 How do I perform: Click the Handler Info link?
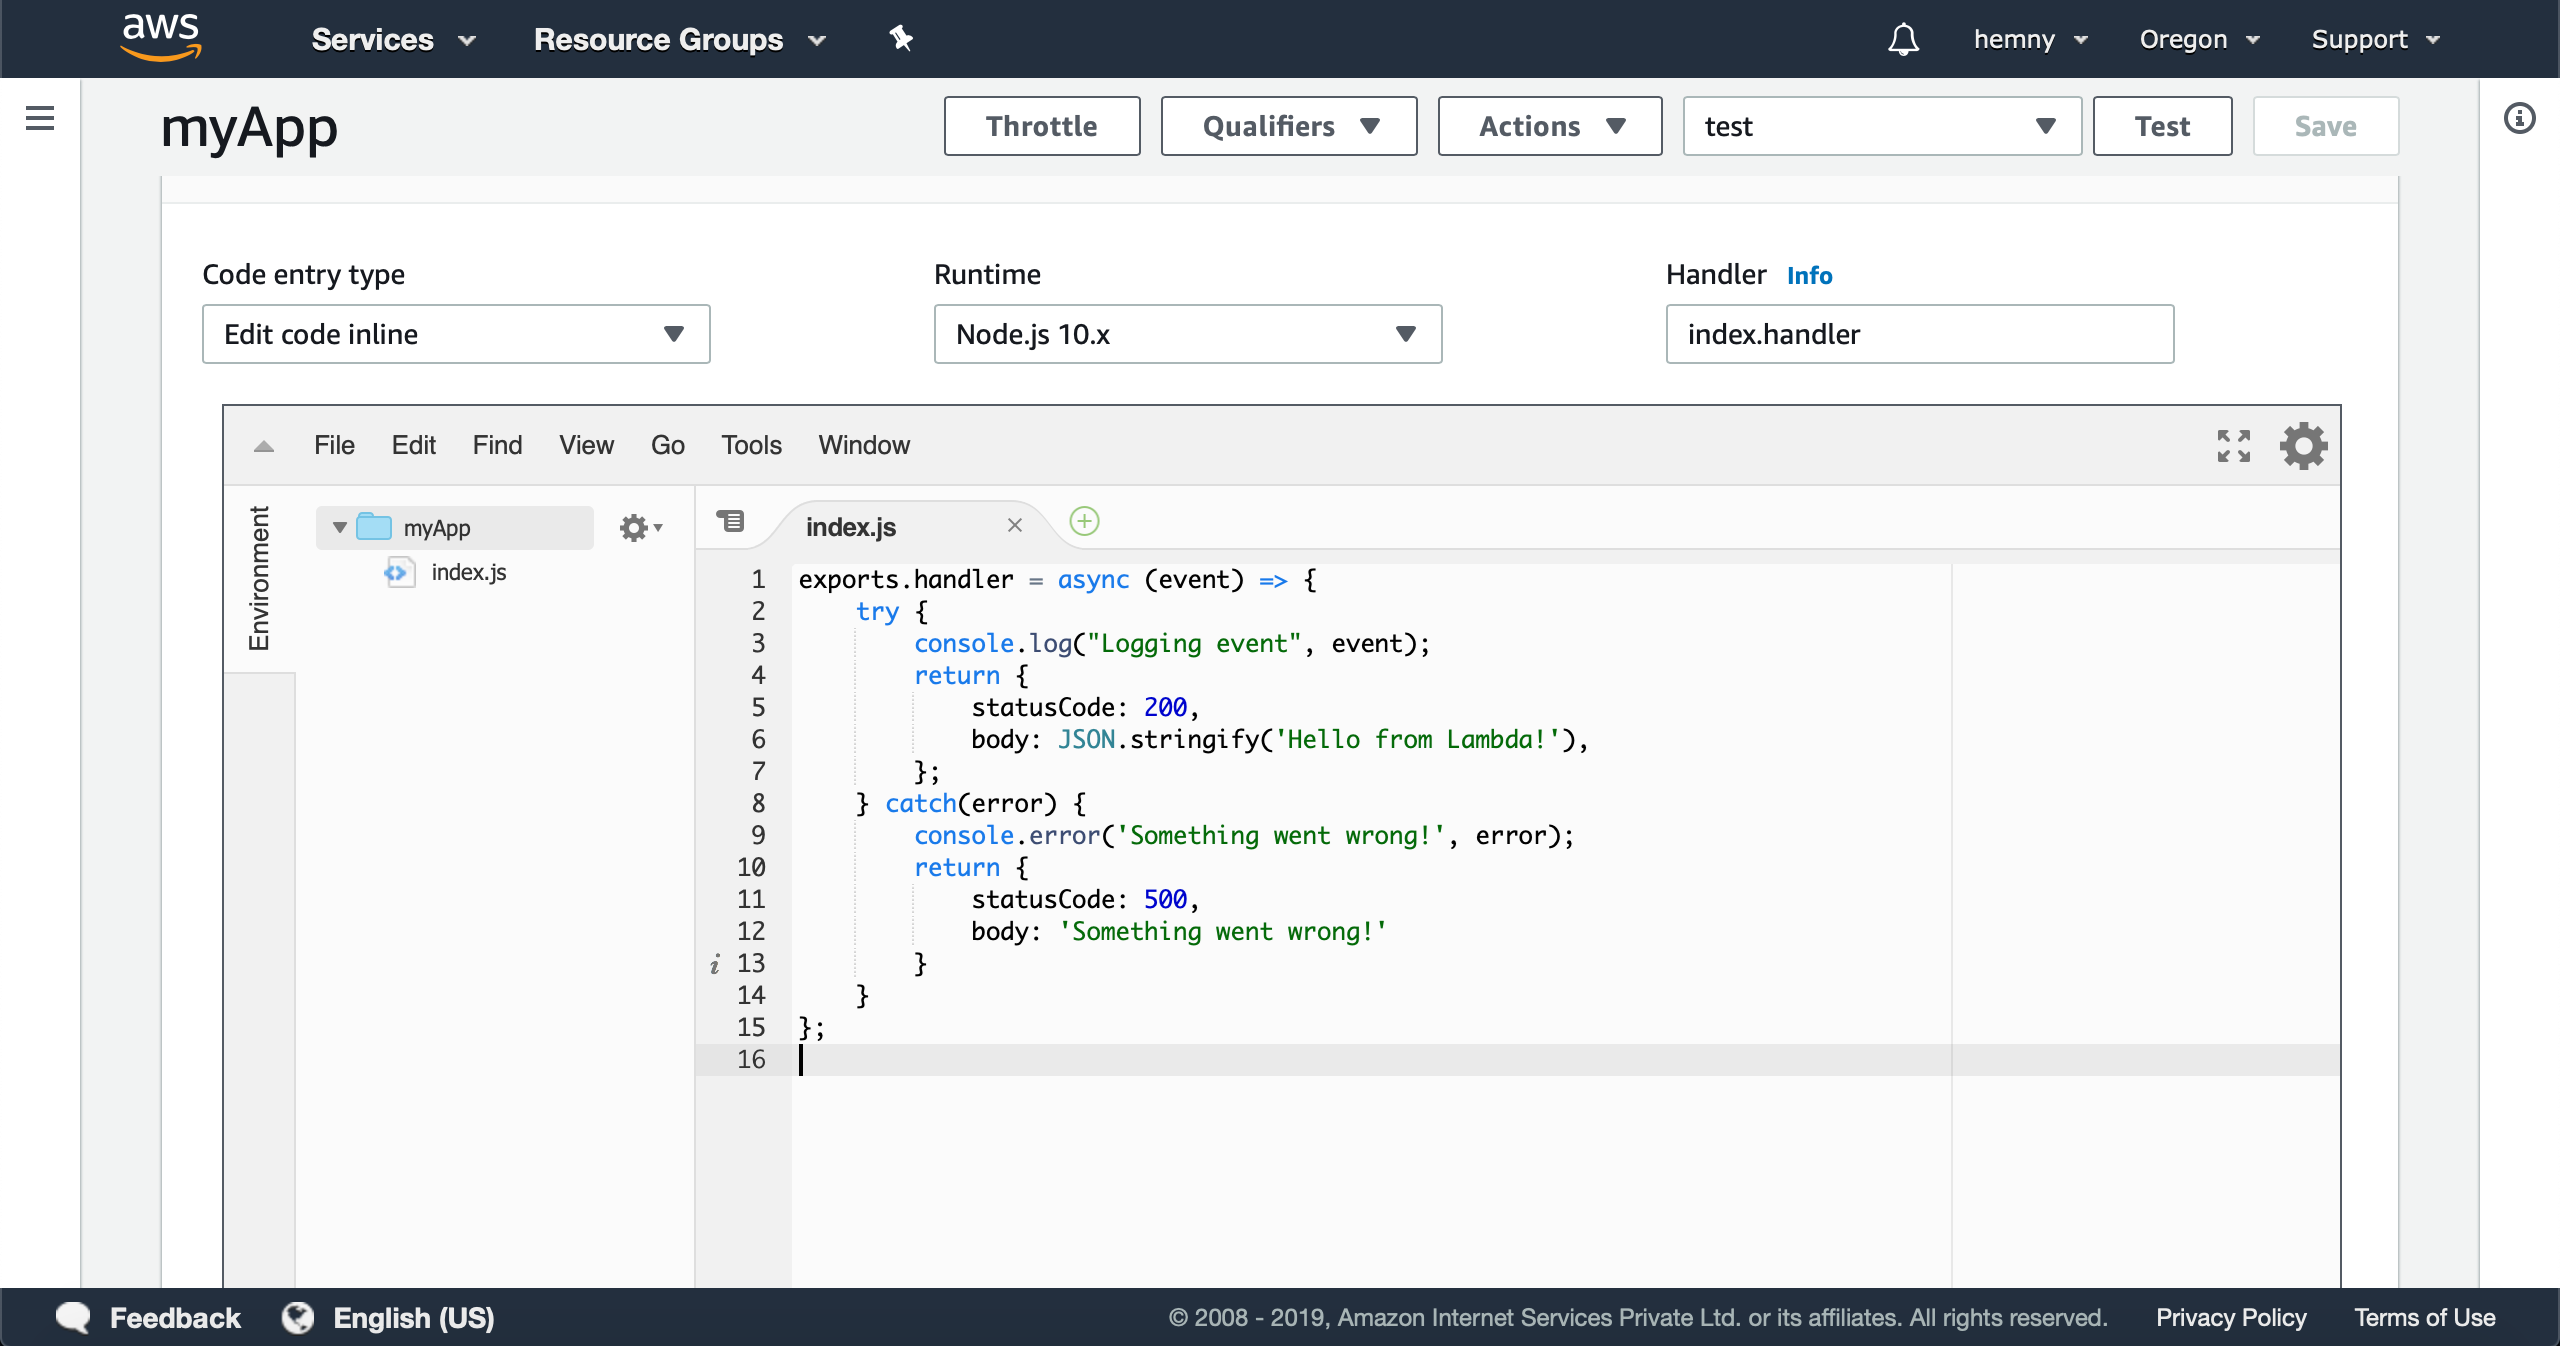click(x=1809, y=275)
